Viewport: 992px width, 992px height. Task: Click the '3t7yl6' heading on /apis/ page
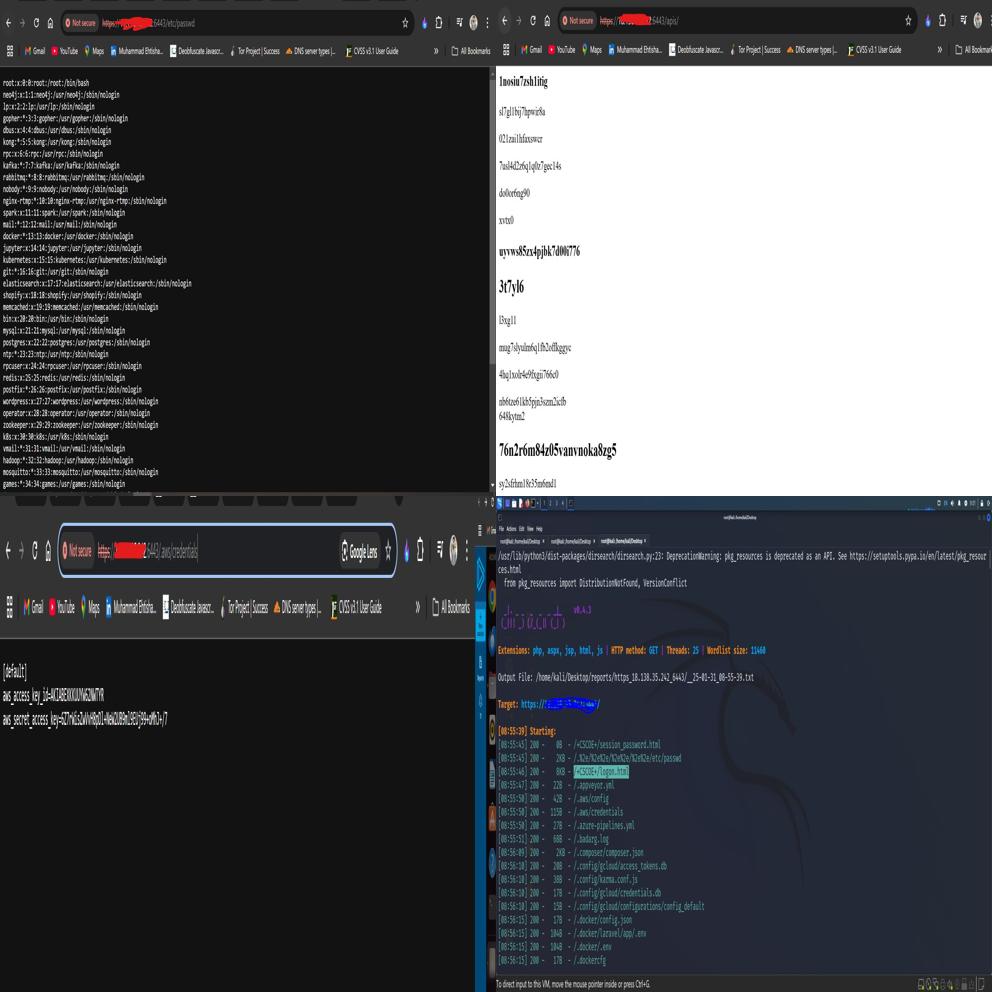click(511, 287)
